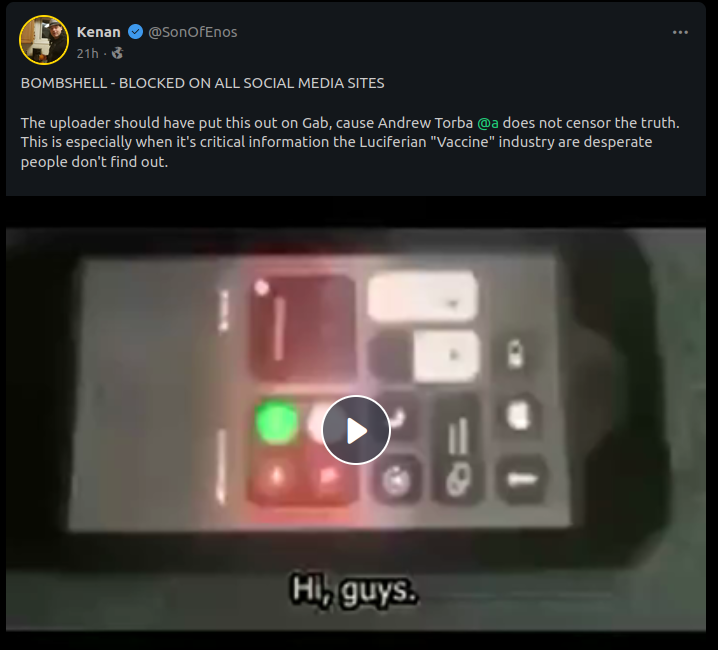Click the red glowing lower-left toggle in video
Image resolution: width=718 pixels, height=650 pixels.
point(277,476)
